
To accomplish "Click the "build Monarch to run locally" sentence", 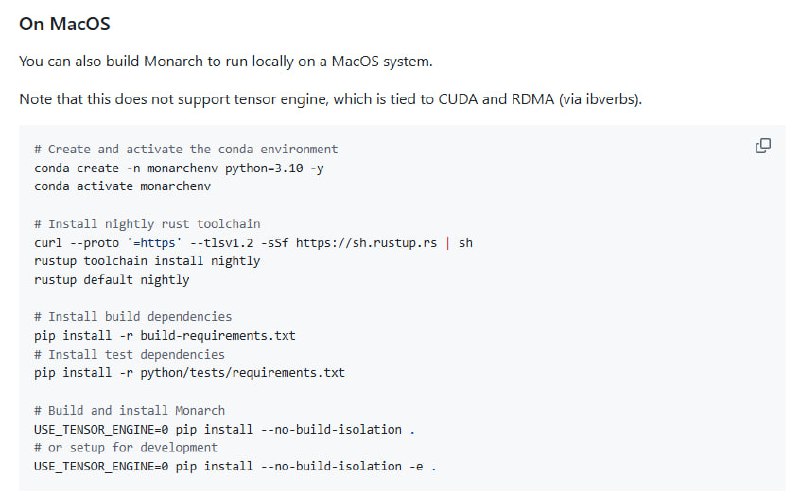I will click(225, 62).
